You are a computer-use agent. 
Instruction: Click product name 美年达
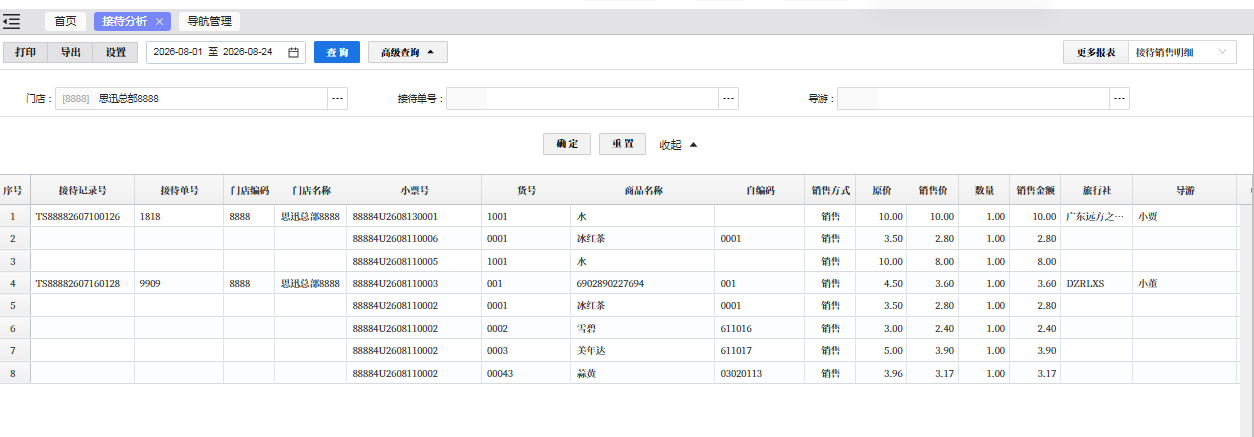point(593,351)
